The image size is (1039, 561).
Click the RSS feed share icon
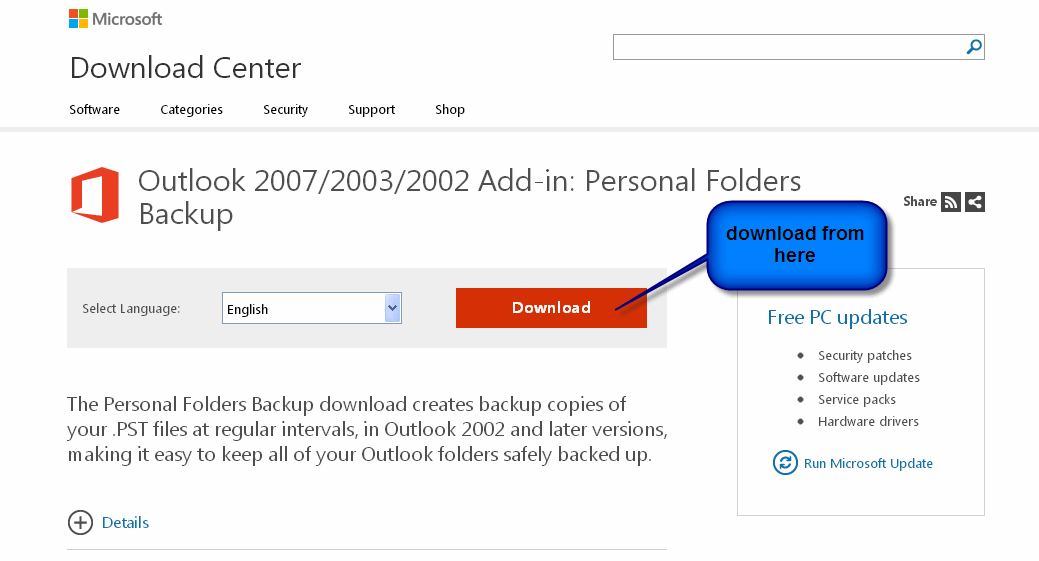coord(951,202)
